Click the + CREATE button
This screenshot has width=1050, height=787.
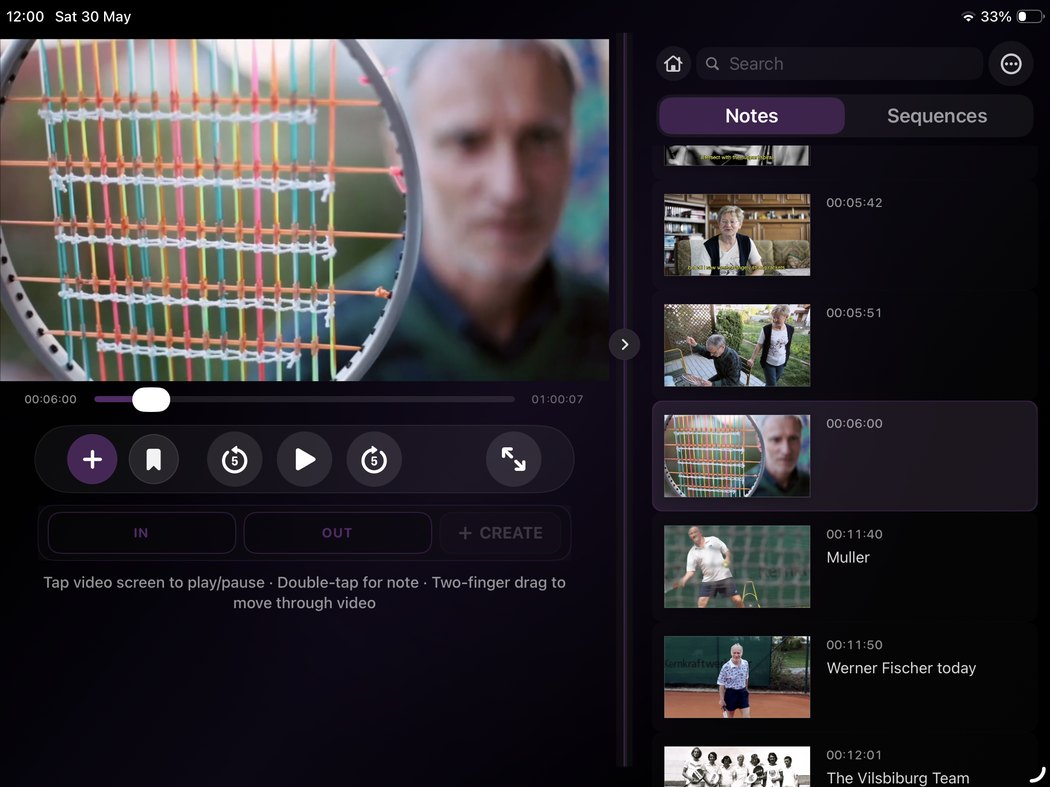[500, 533]
